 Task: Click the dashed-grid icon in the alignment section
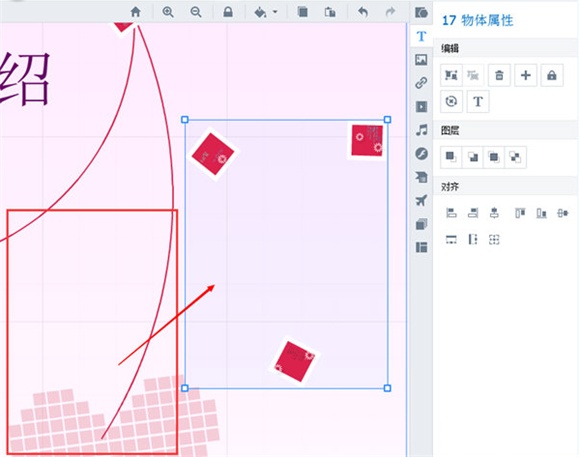click(494, 239)
